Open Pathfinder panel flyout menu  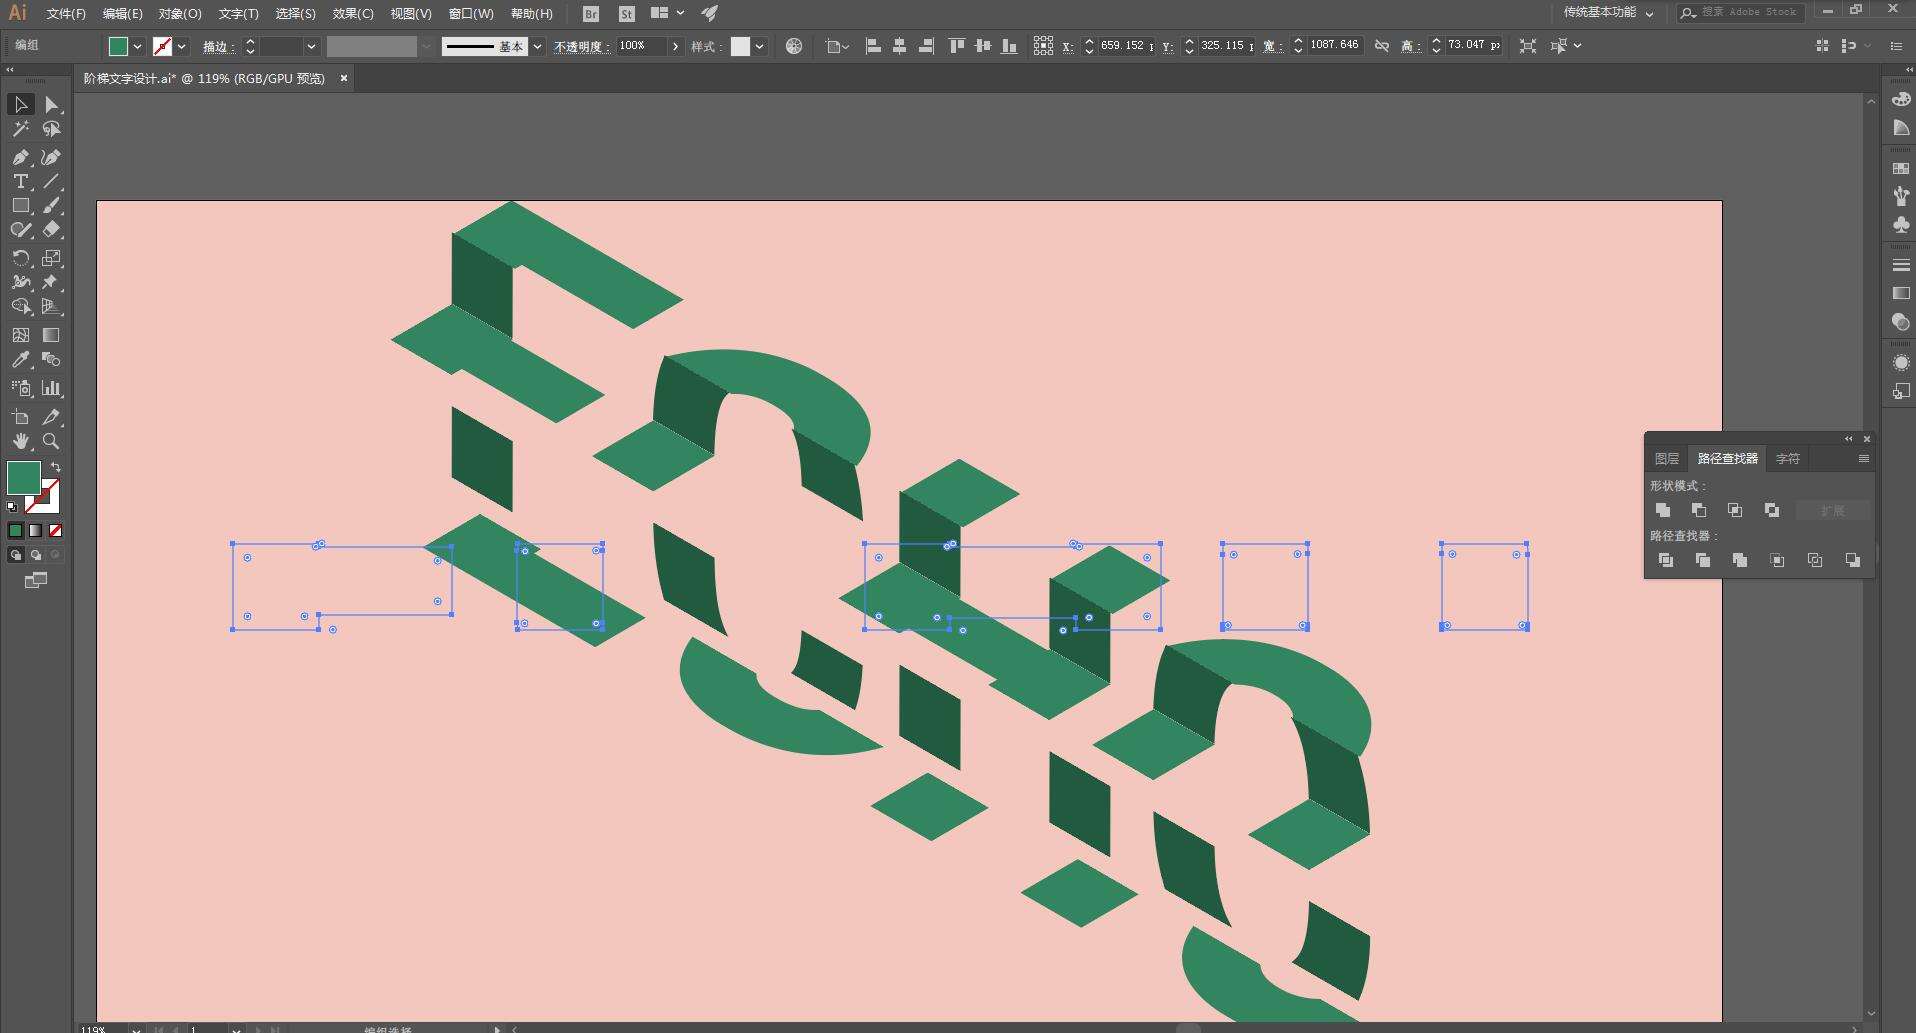coord(1864,458)
